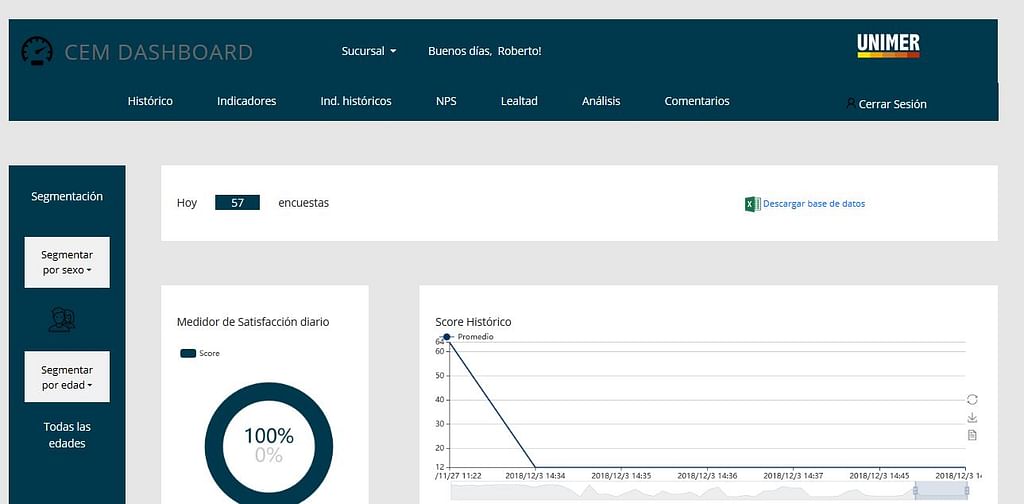Refresh the Score Histórico chart
Image resolution: width=1024 pixels, height=504 pixels.
[972, 400]
